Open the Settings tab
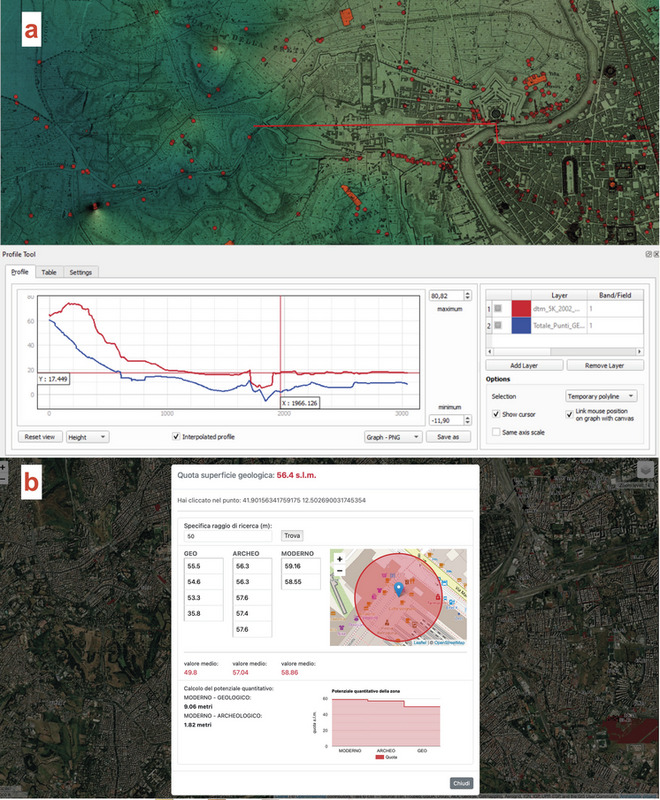Screen dimensions: 660x800 click(x=80, y=272)
